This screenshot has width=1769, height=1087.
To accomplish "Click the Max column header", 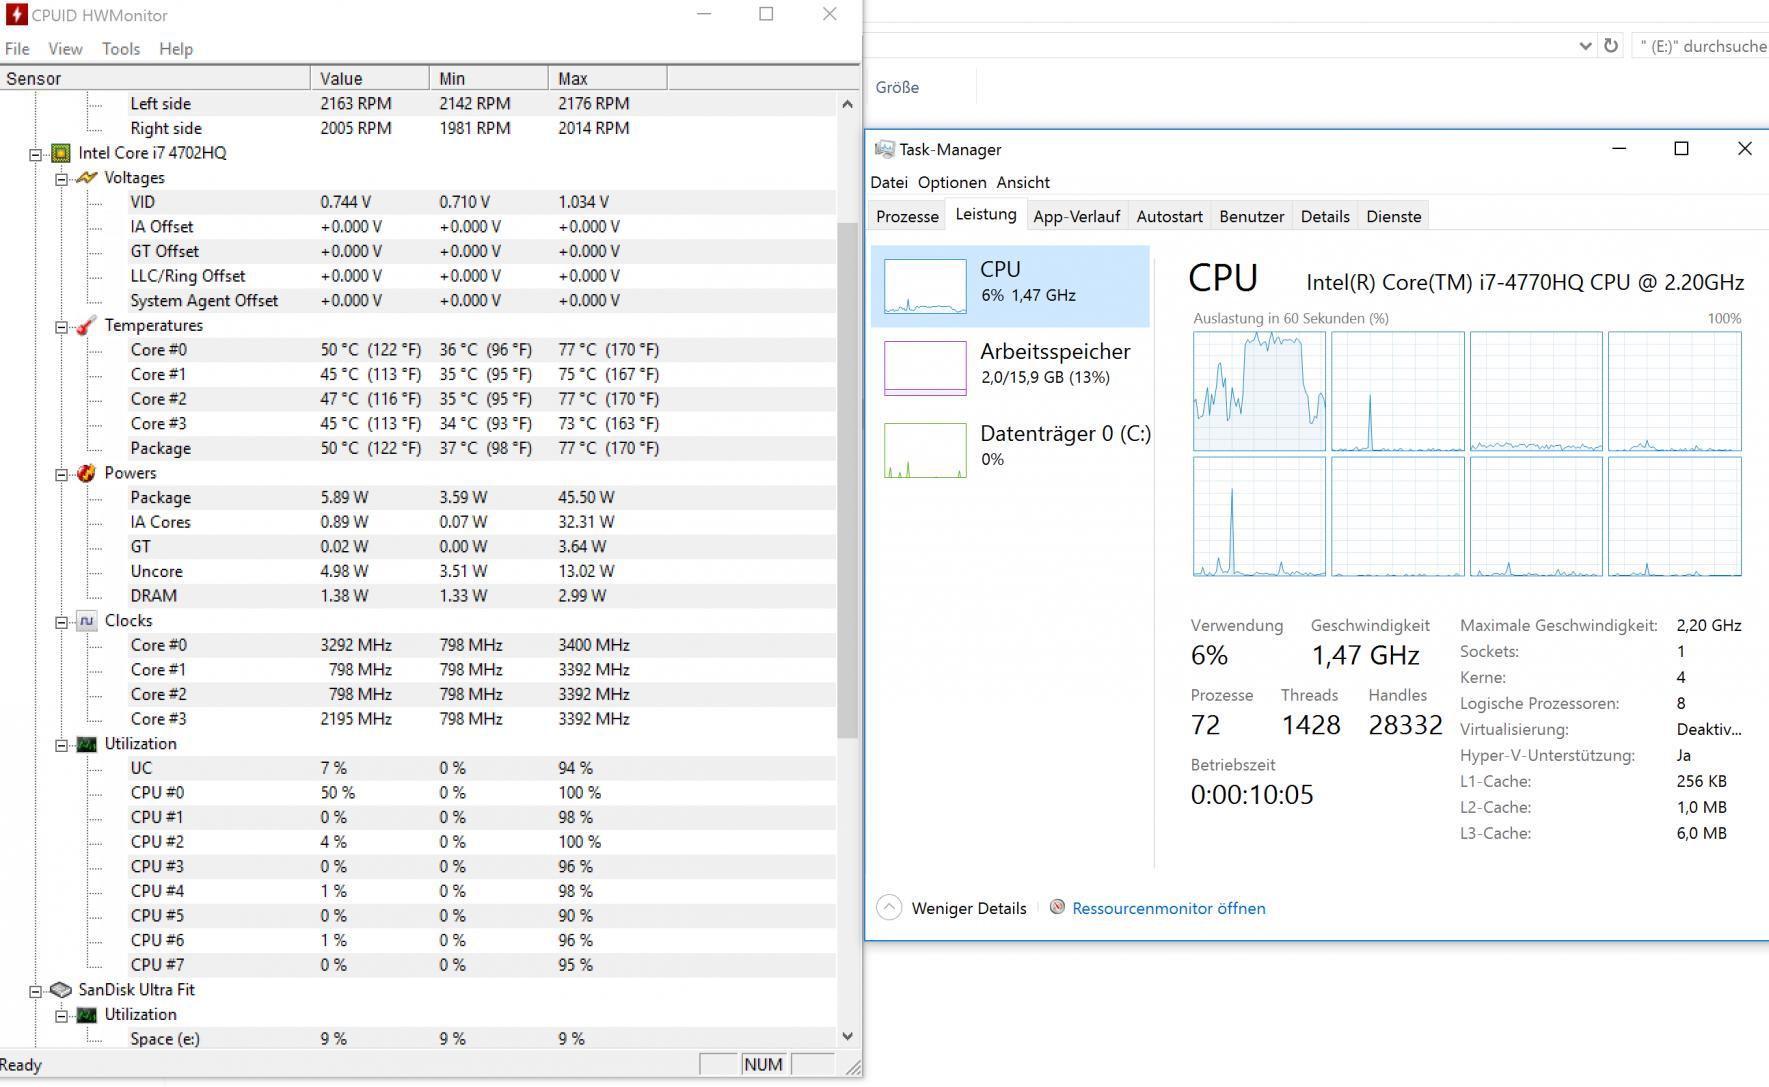I will coord(608,79).
